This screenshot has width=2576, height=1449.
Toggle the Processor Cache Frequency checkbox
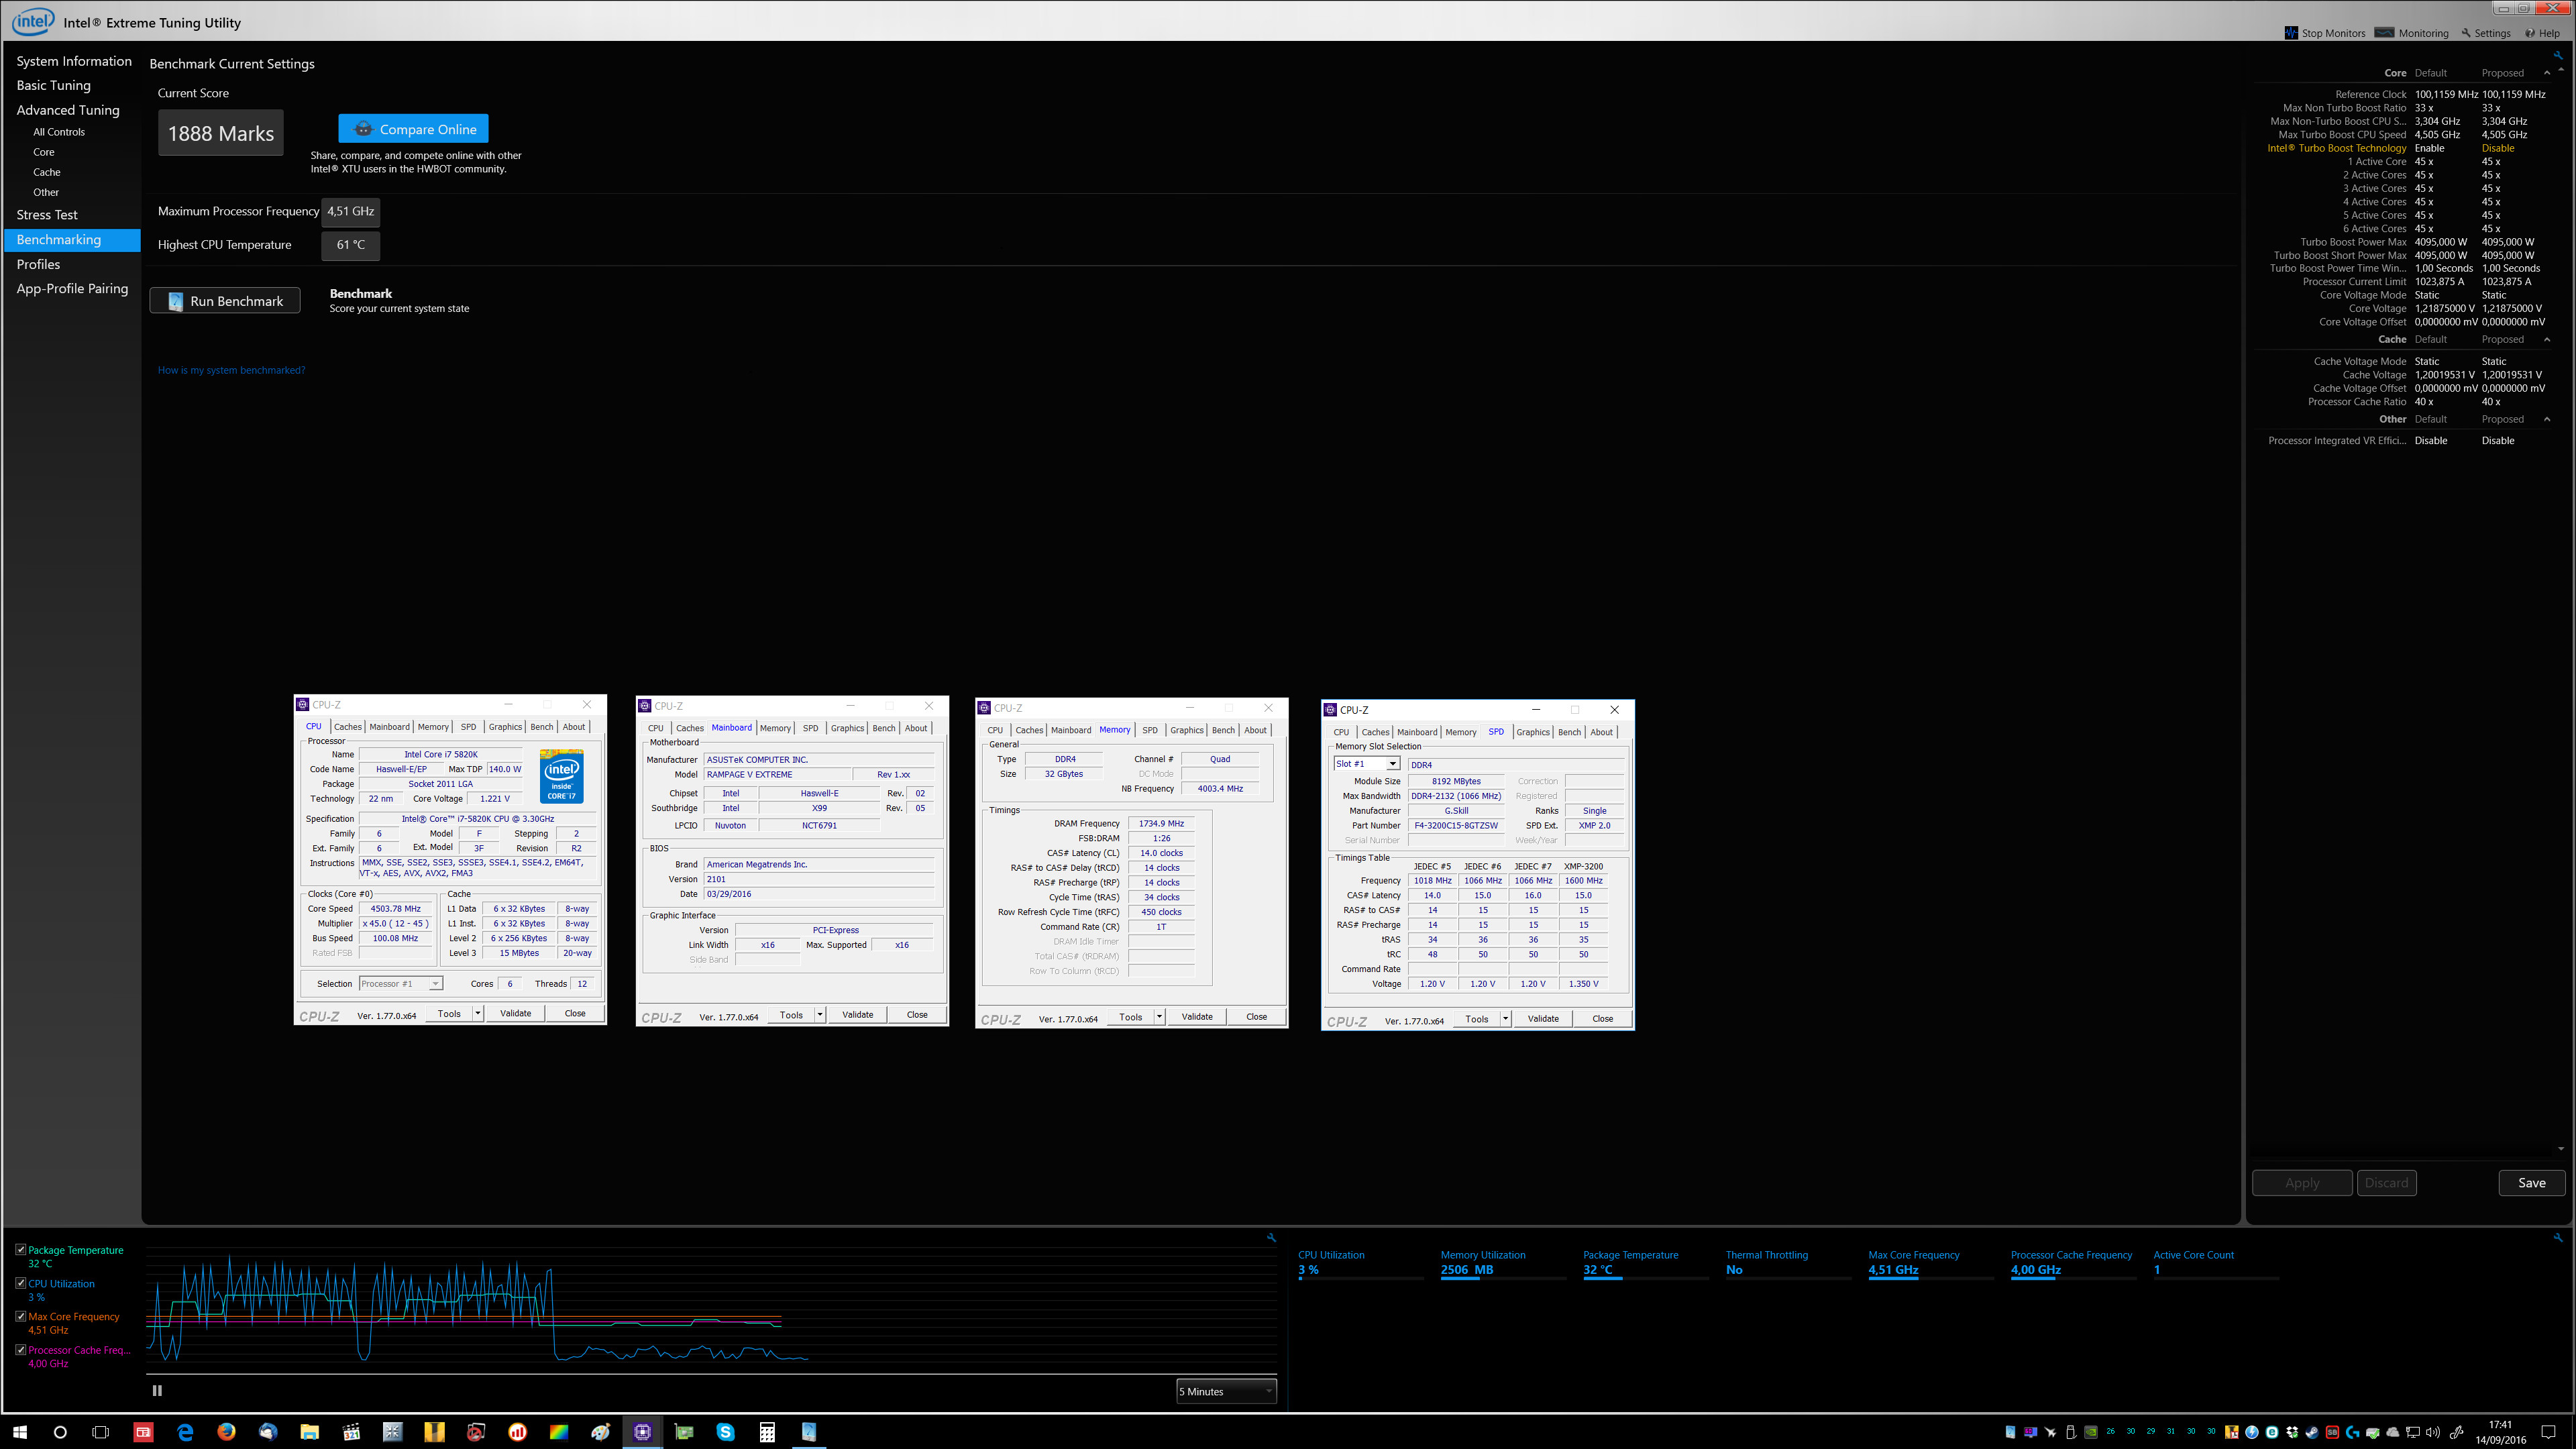tap(20, 1349)
